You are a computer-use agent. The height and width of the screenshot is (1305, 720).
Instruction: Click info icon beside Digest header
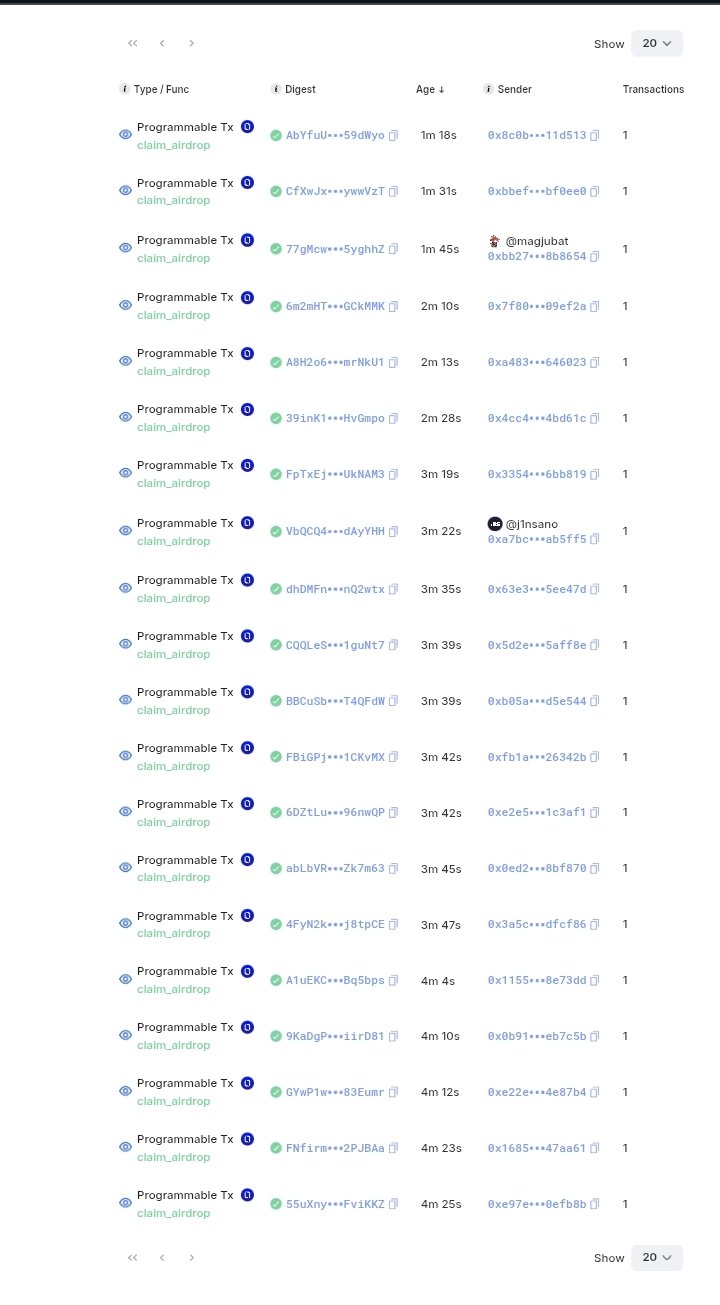276,89
